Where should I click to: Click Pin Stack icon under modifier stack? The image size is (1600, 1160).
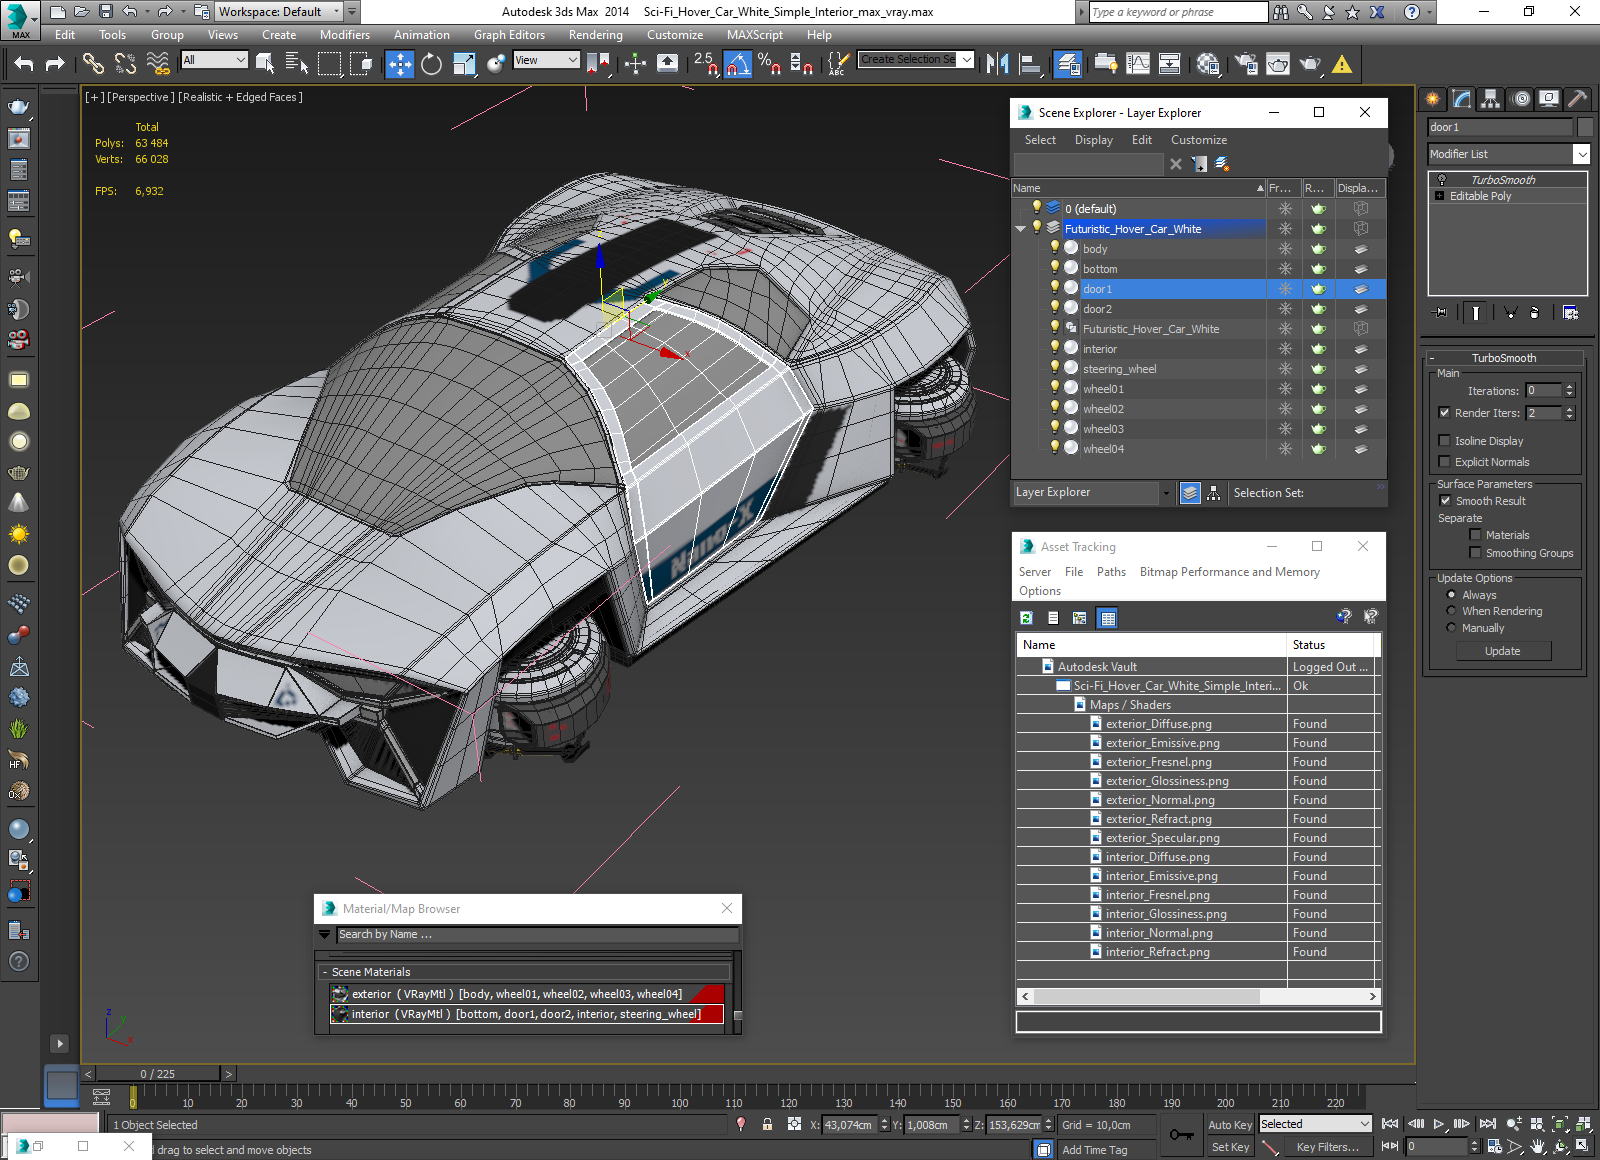tap(1440, 313)
